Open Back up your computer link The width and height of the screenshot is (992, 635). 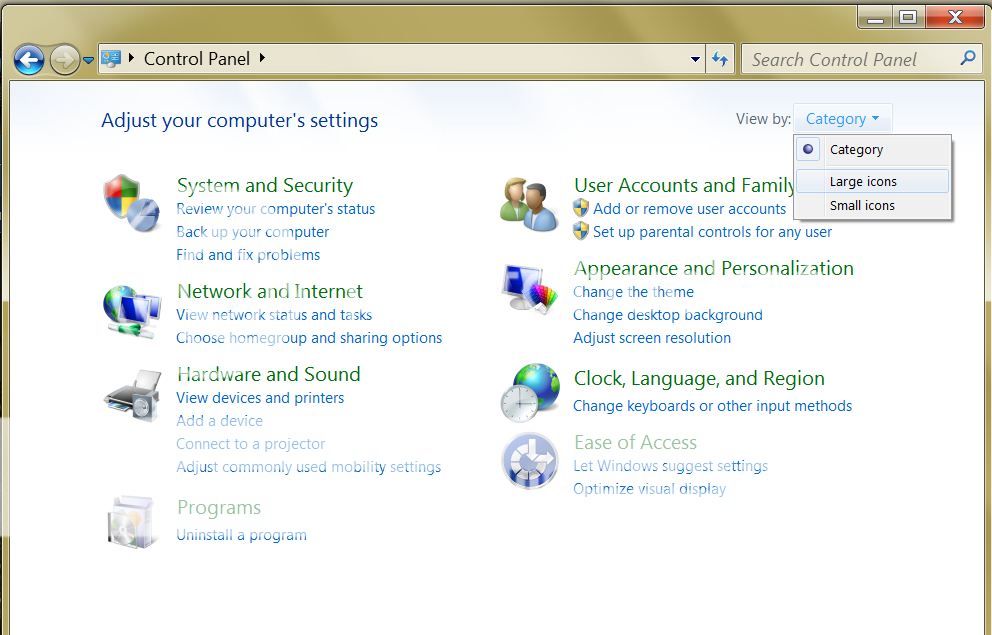point(252,232)
